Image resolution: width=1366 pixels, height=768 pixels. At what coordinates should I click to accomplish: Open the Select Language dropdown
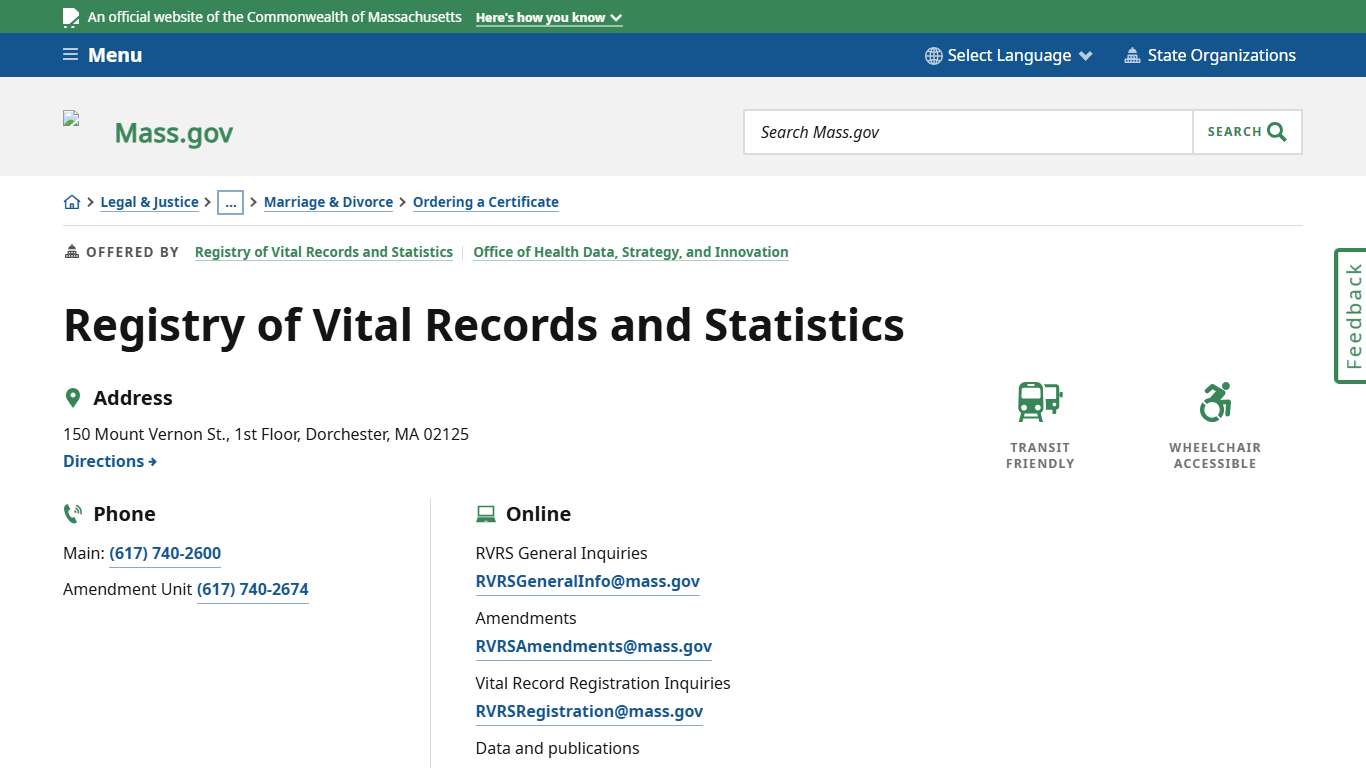pyautogui.click(x=1008, y=55)
